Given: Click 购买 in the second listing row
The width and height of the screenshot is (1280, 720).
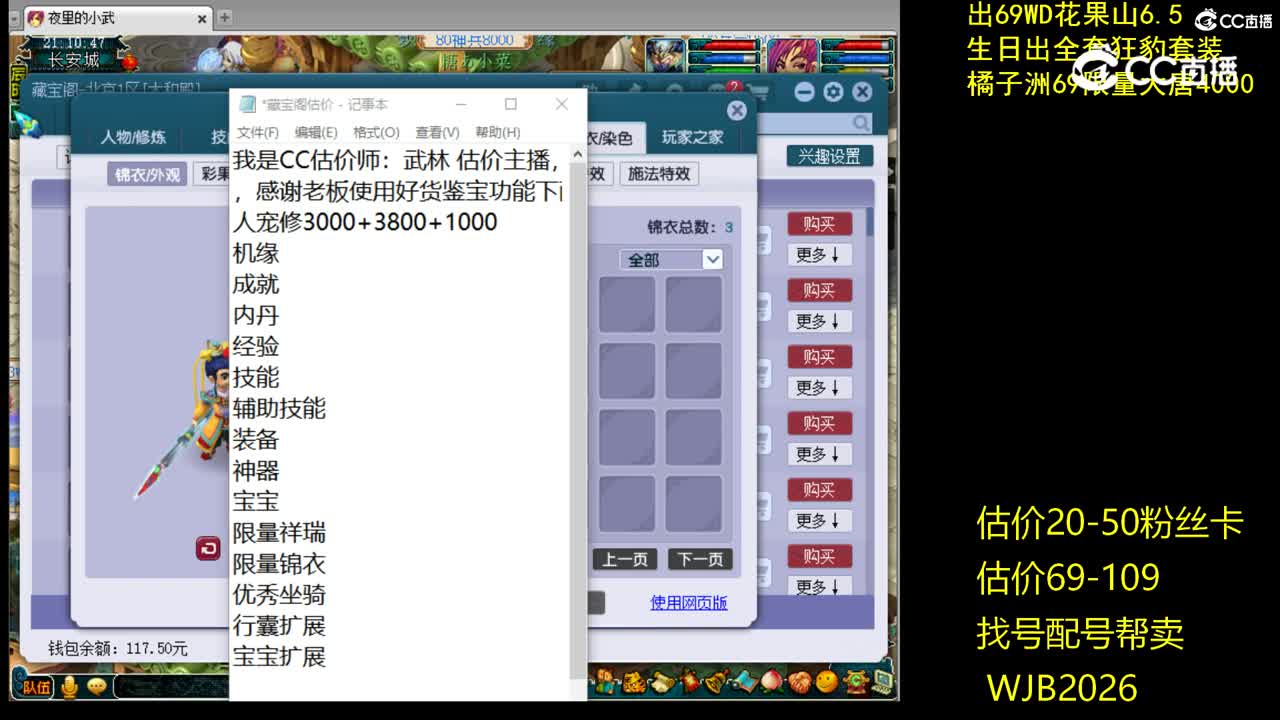Looking at the screenshot, I should pyautogui.click(x=819, y=290).
